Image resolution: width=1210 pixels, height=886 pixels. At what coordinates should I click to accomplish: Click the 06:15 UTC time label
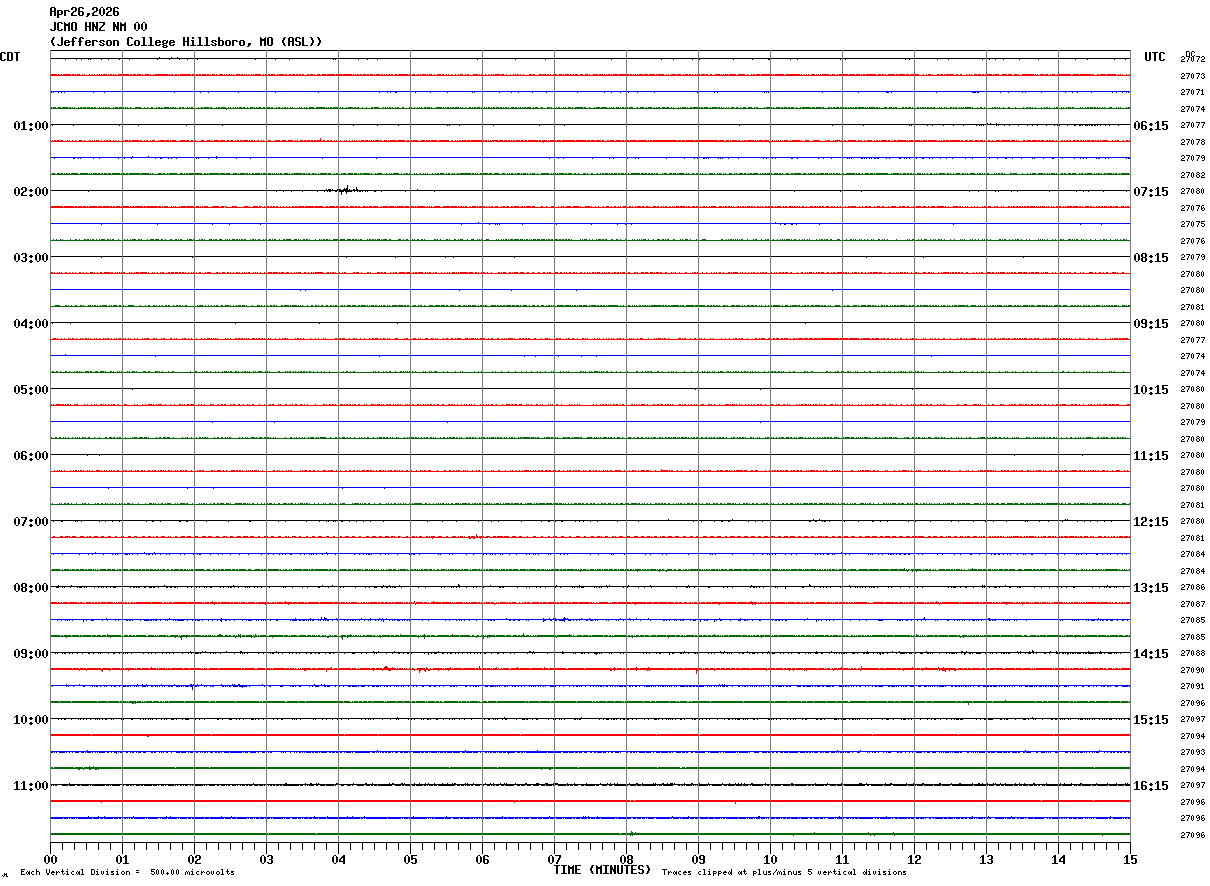tap(1151, 126)
